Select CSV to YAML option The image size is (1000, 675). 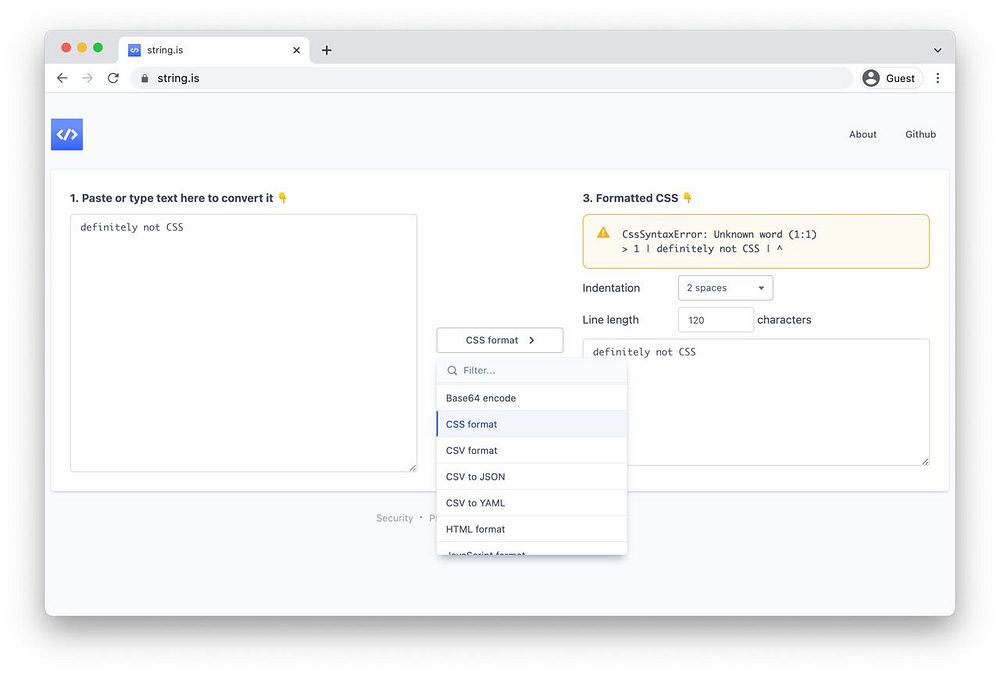click(x=531, y=503)
